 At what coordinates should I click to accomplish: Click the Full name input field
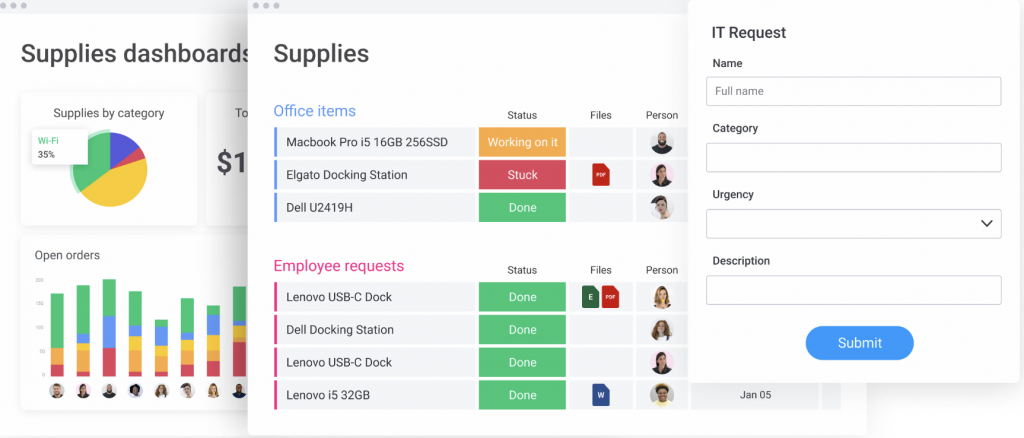point(853,91)
